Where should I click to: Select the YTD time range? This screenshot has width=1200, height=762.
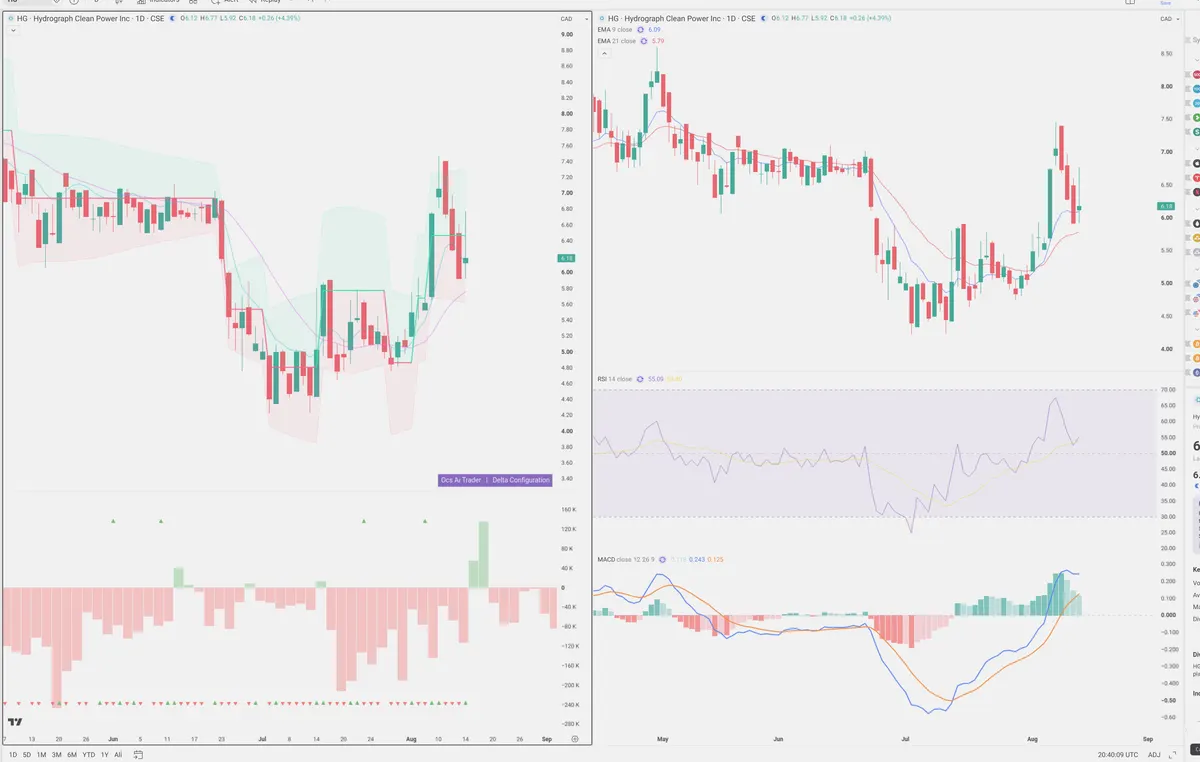click(x=89, y=754)
